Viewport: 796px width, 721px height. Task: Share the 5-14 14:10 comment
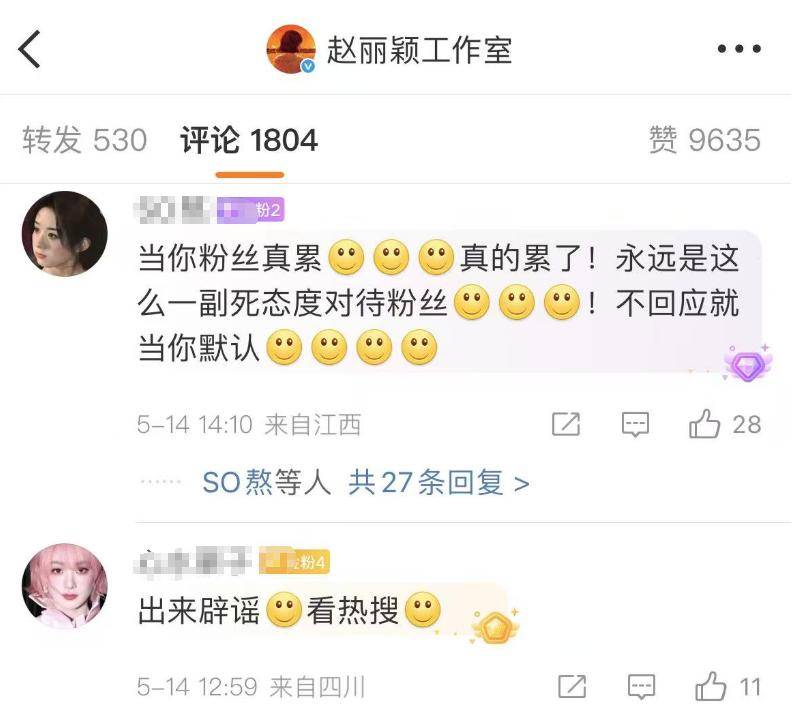(566, 424)
